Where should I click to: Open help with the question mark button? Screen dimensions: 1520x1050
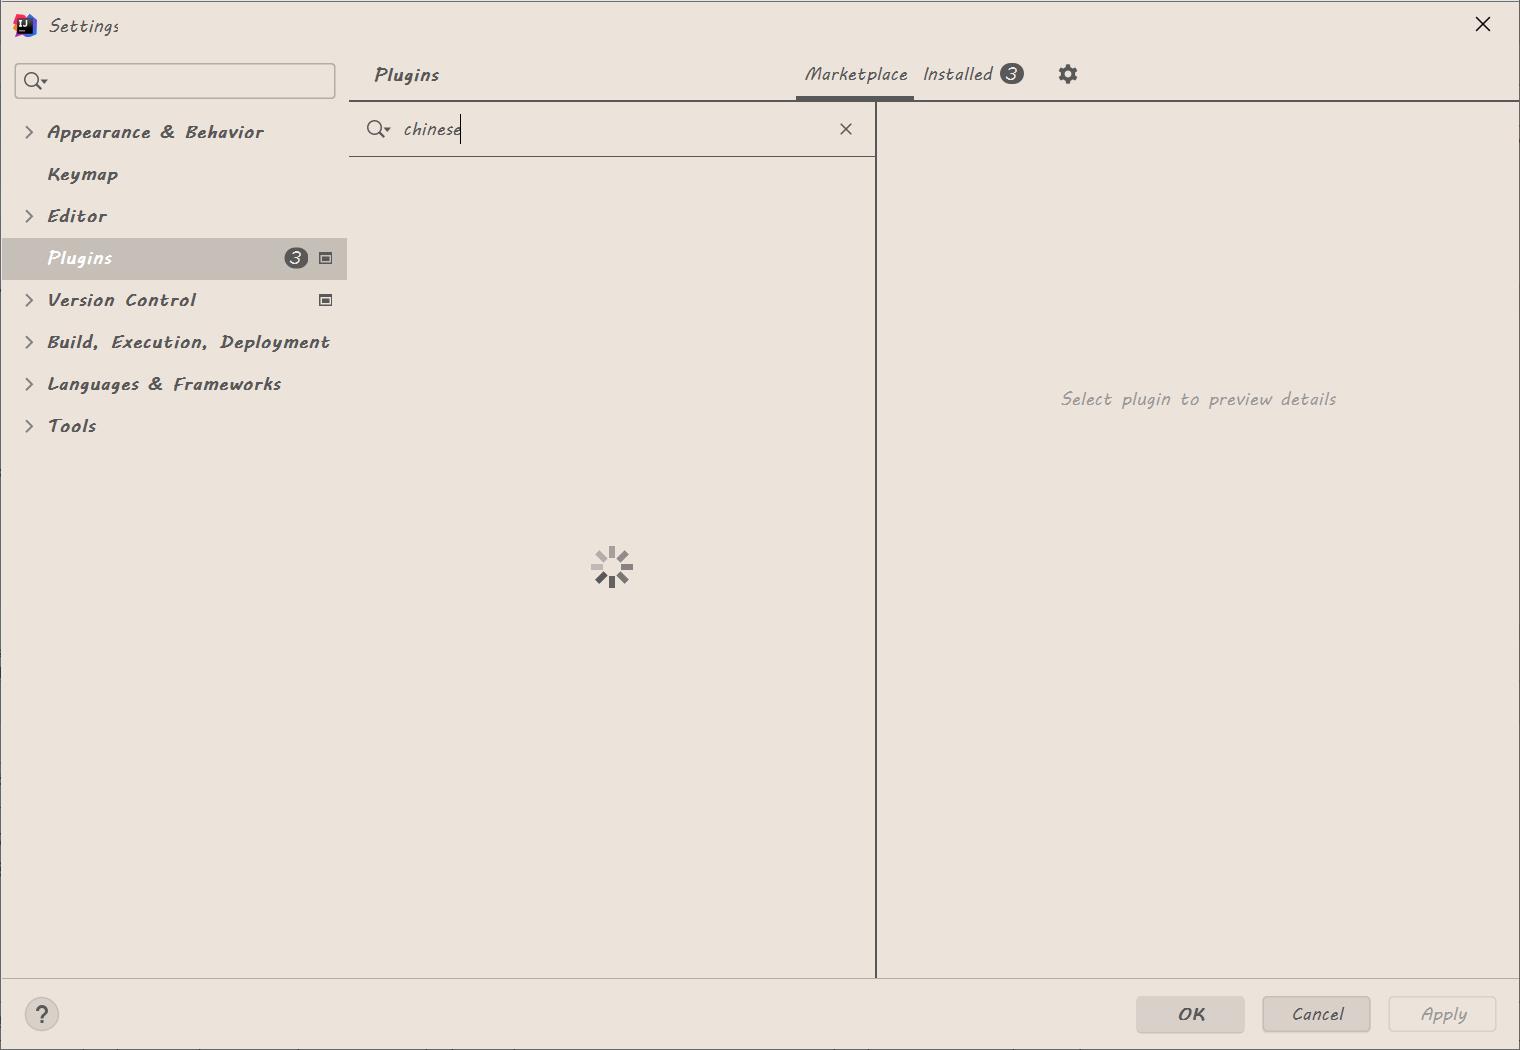pos(42,1014)
